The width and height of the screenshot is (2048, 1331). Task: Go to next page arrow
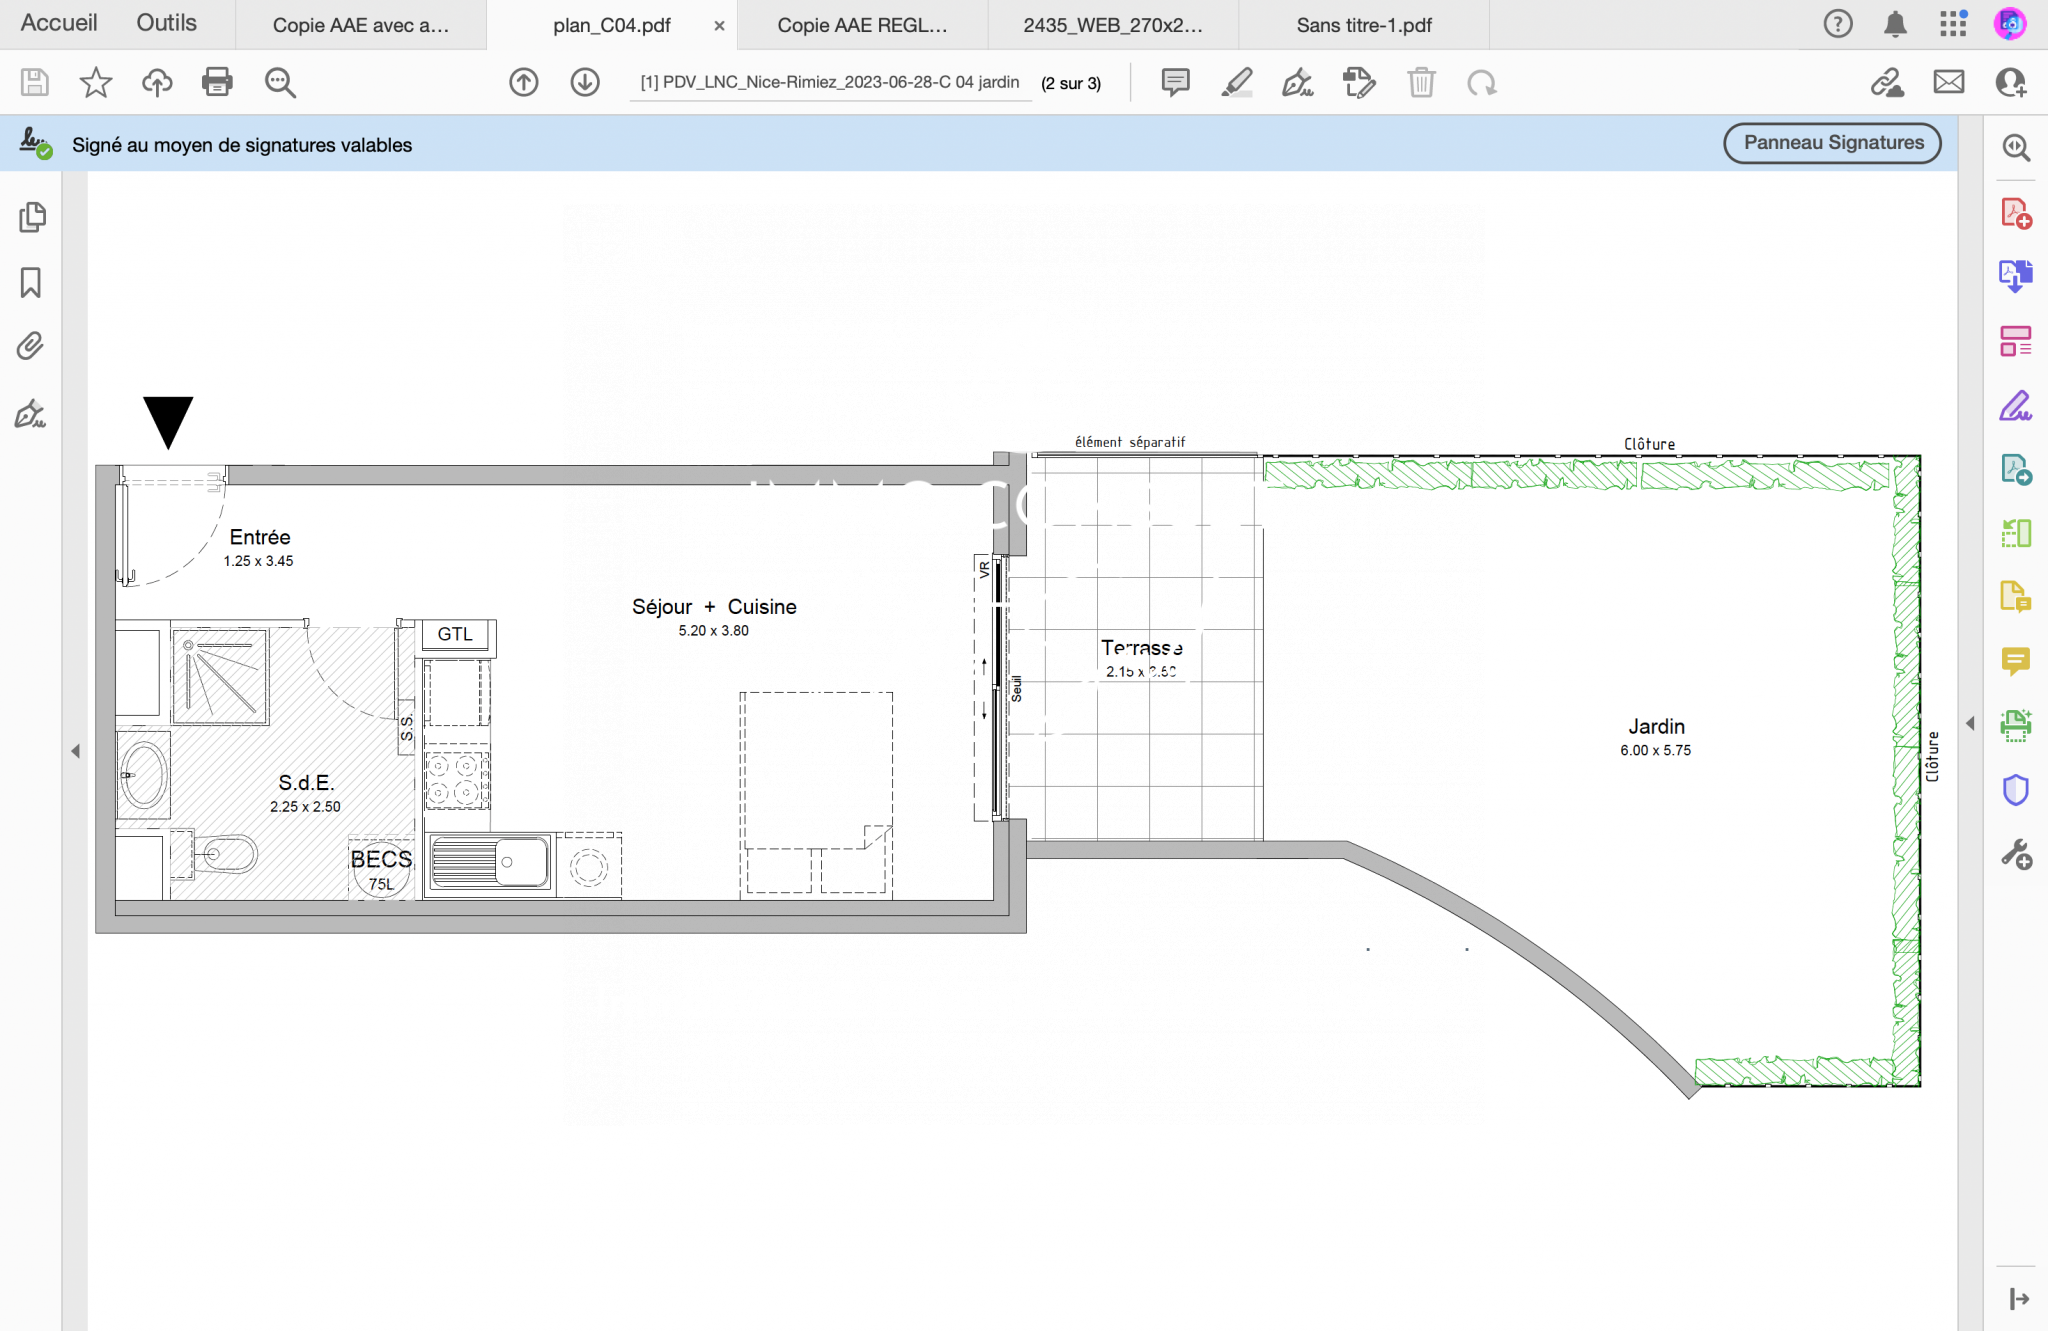[x=585, y=82]
